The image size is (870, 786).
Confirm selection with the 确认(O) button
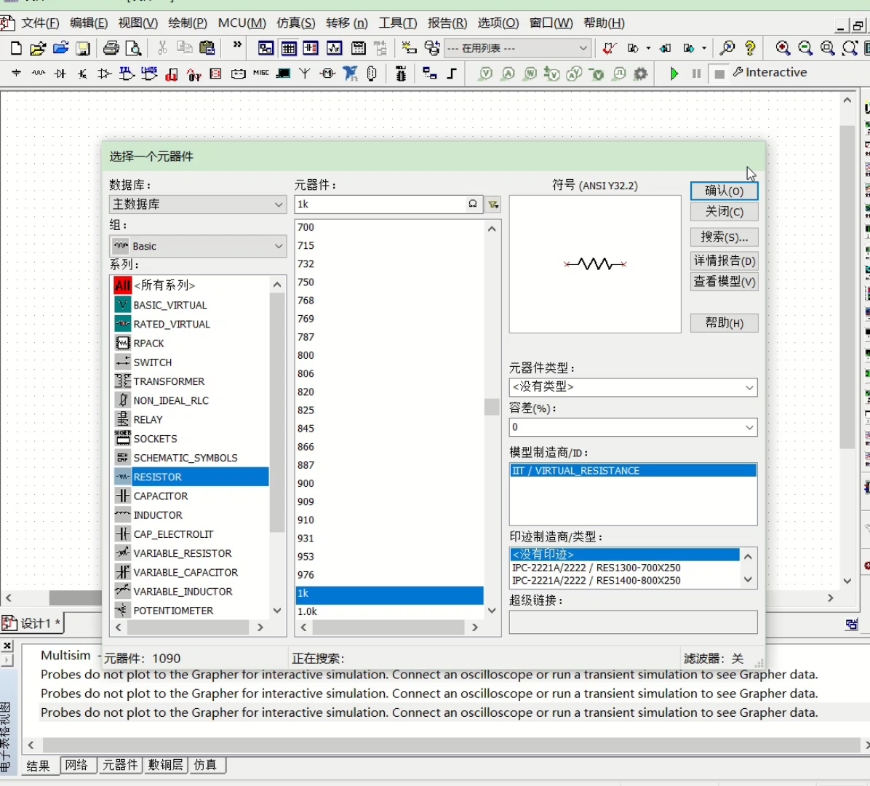click(723, 191)
